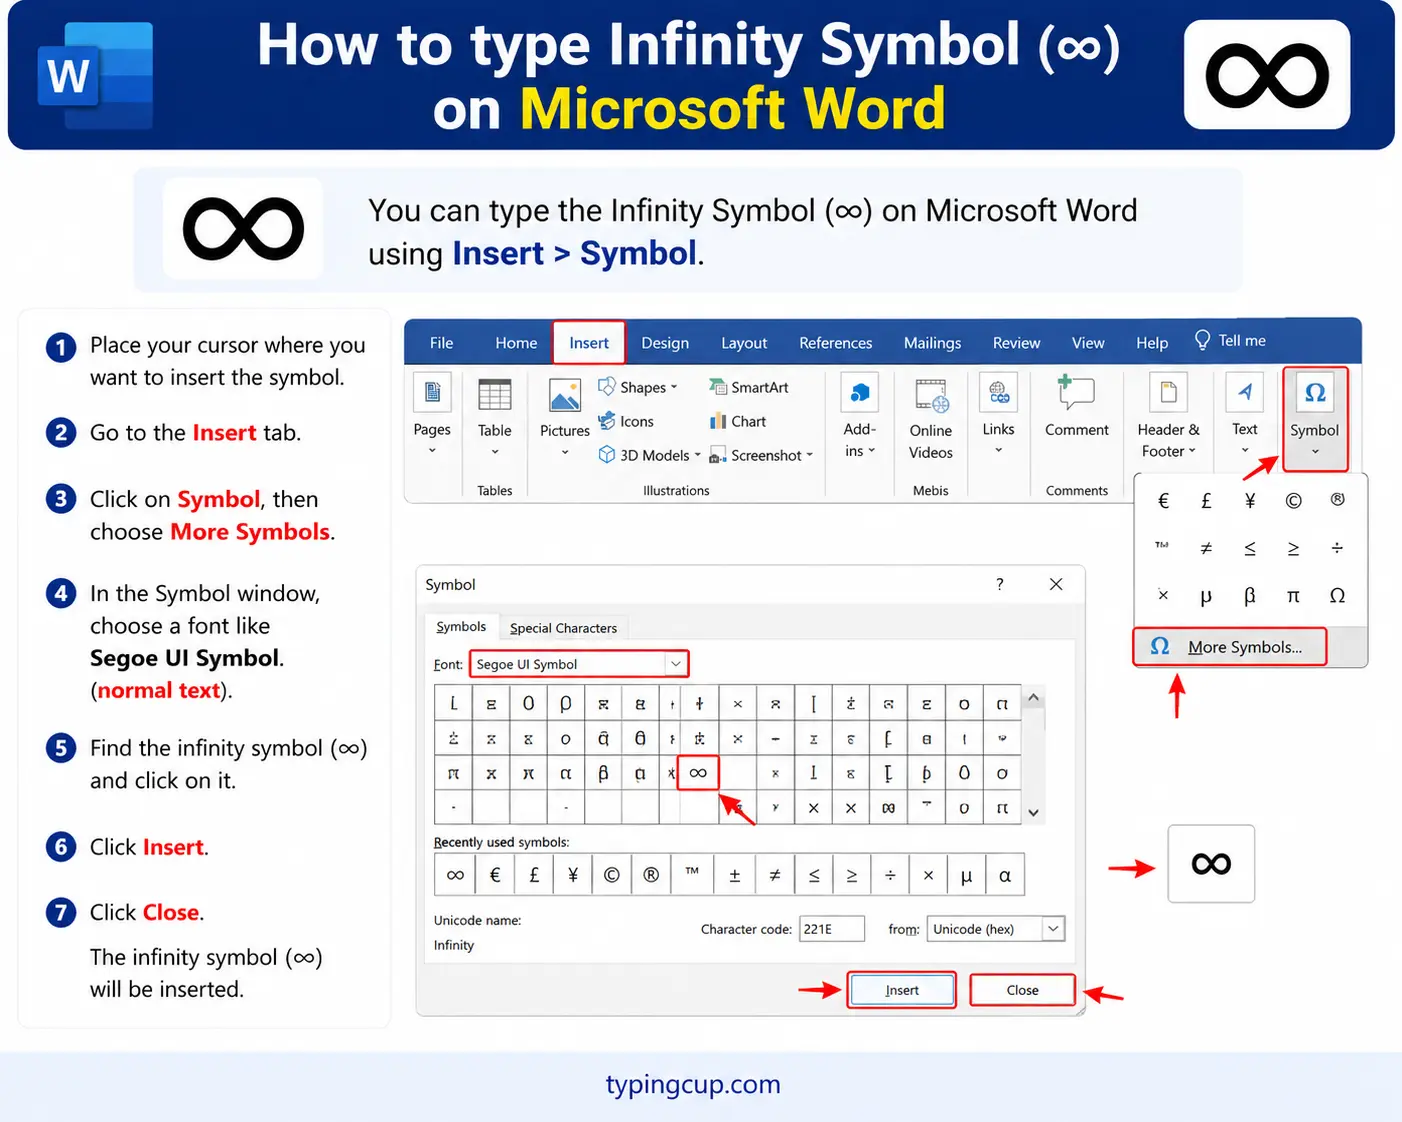Image resolution: width=1402 pixels, height=1122 pixels.
Task: Choose plus-minus sign in Recently used symbols
Action: point(734,875)
